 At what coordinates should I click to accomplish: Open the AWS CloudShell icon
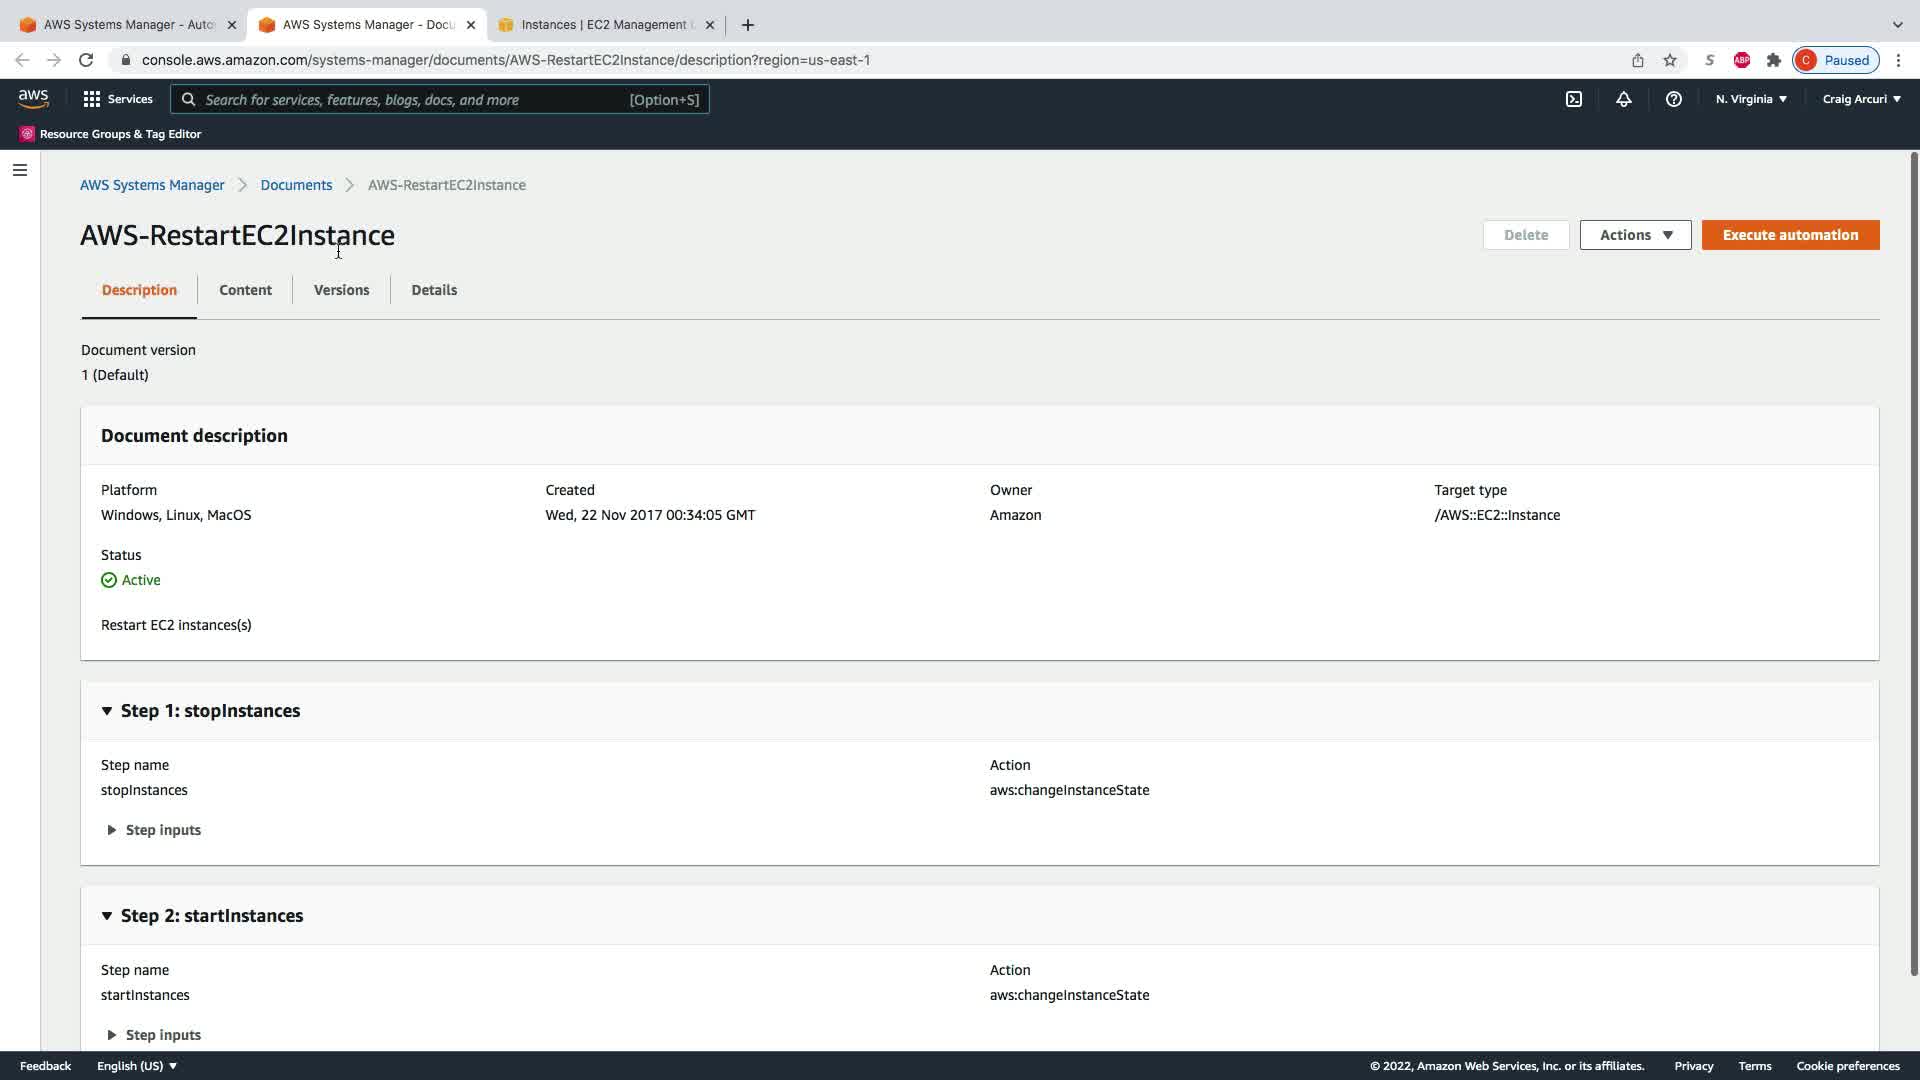pos(1573,99)
